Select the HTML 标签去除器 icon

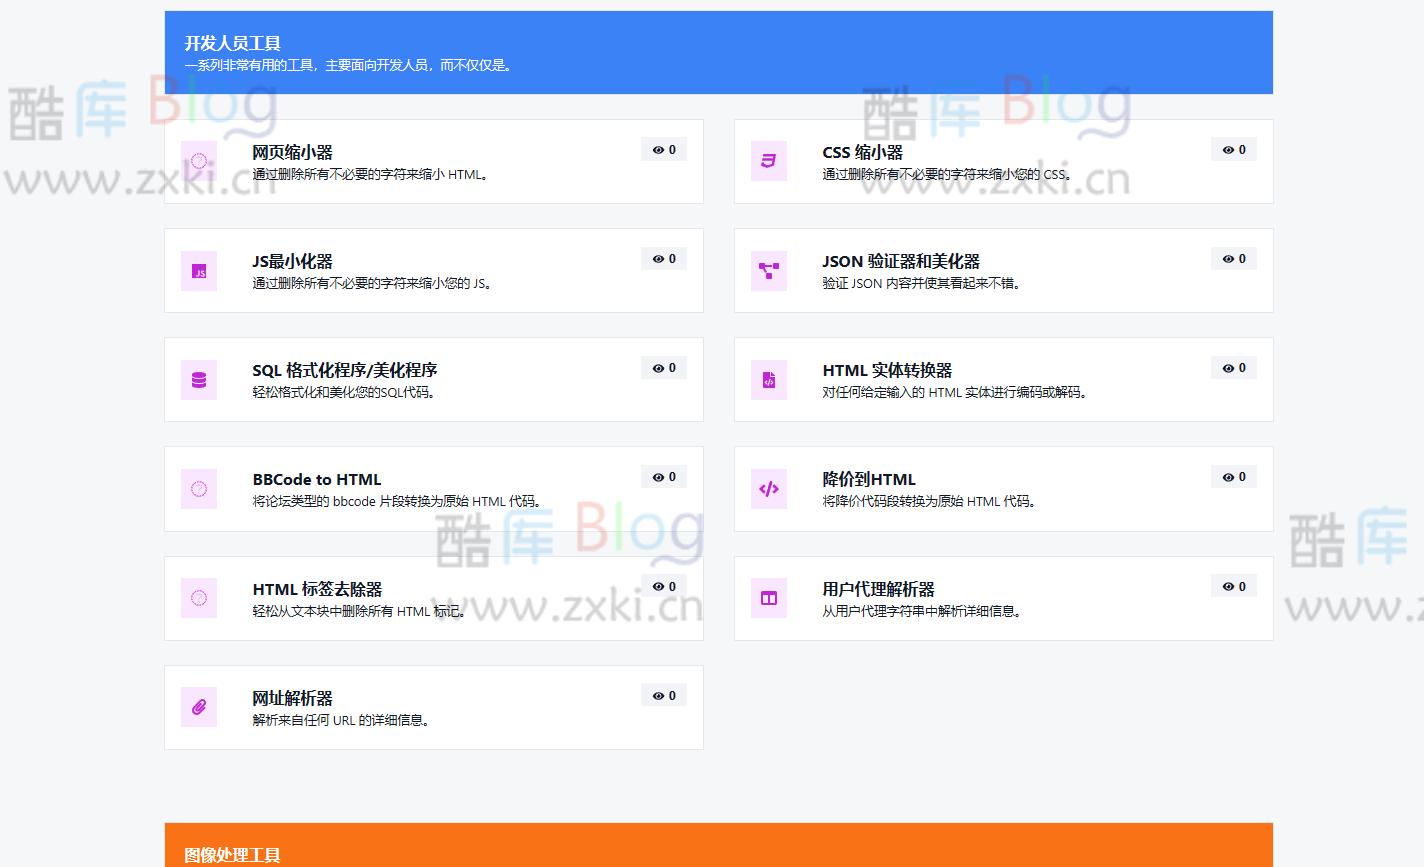coord(199,598)
